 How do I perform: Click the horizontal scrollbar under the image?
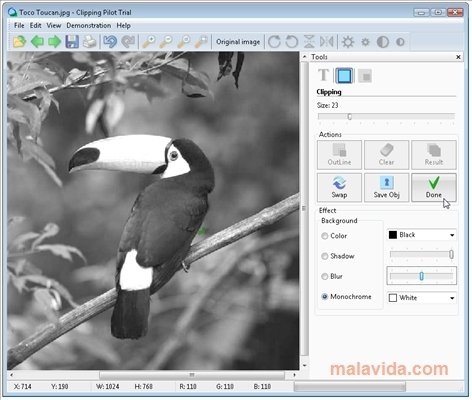pyautogui.click(x=153, y=375)
